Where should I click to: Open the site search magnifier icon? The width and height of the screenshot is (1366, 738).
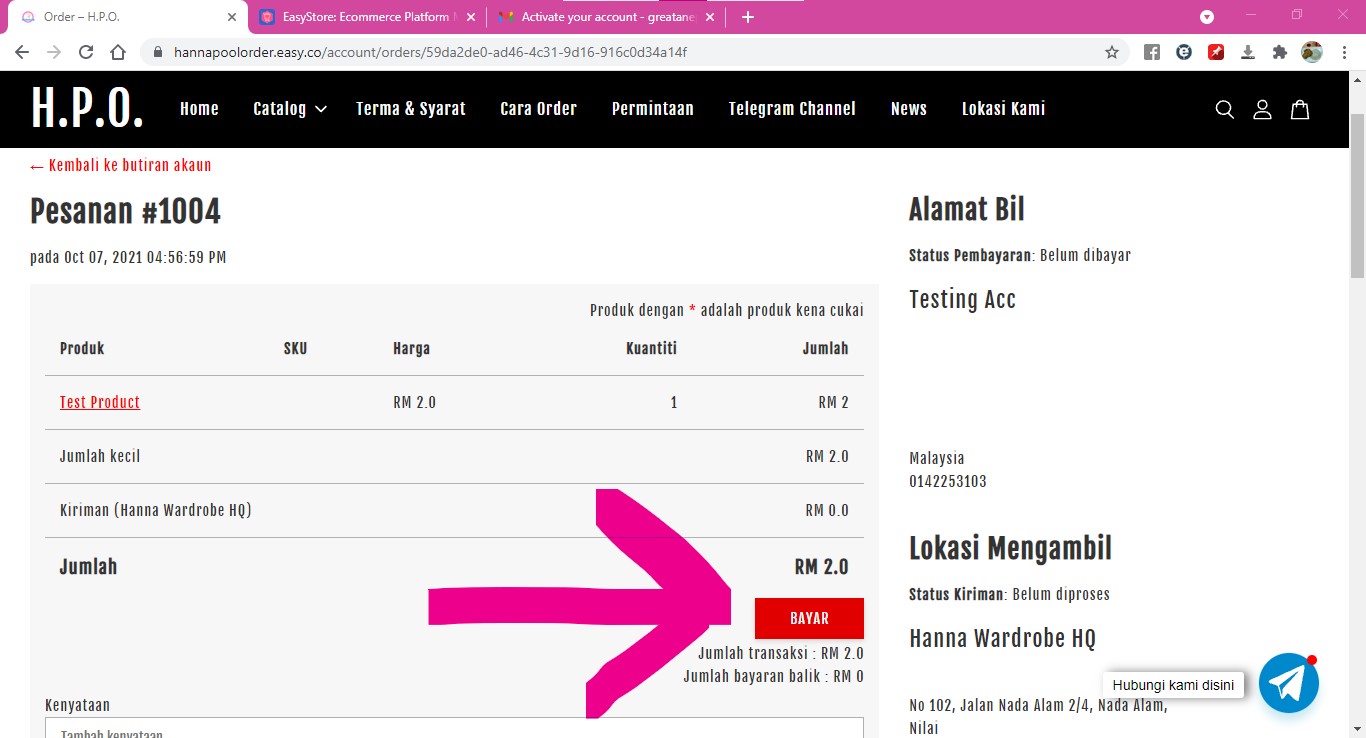[x=1224, y=109]
